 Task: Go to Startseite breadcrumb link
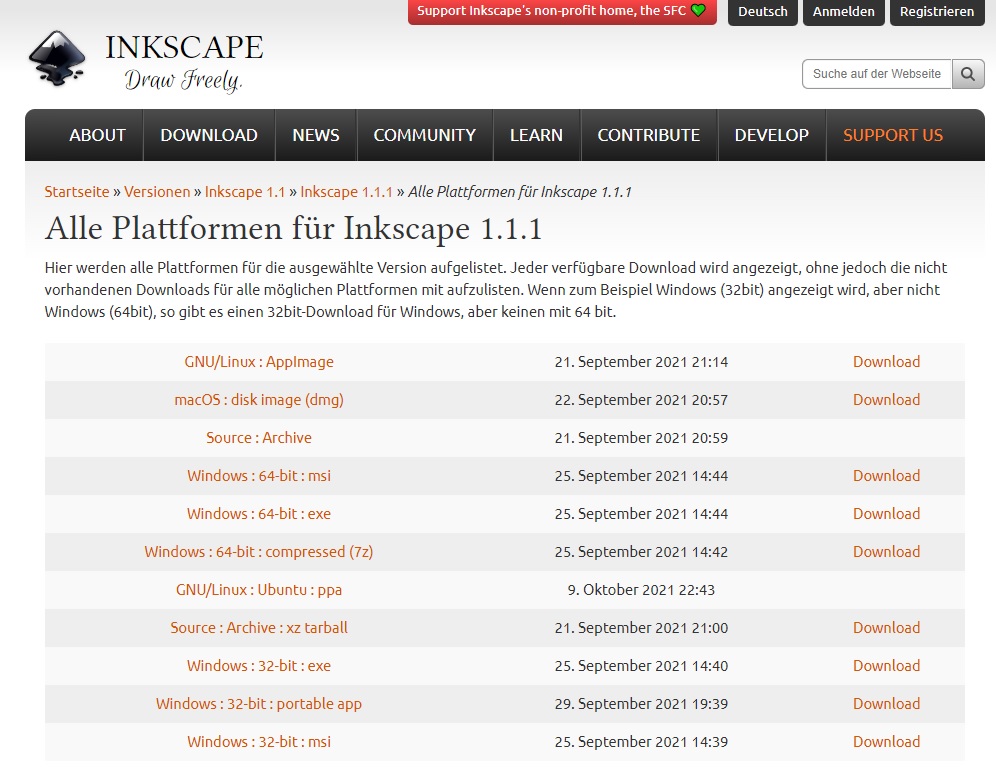(x=77, y=192)
